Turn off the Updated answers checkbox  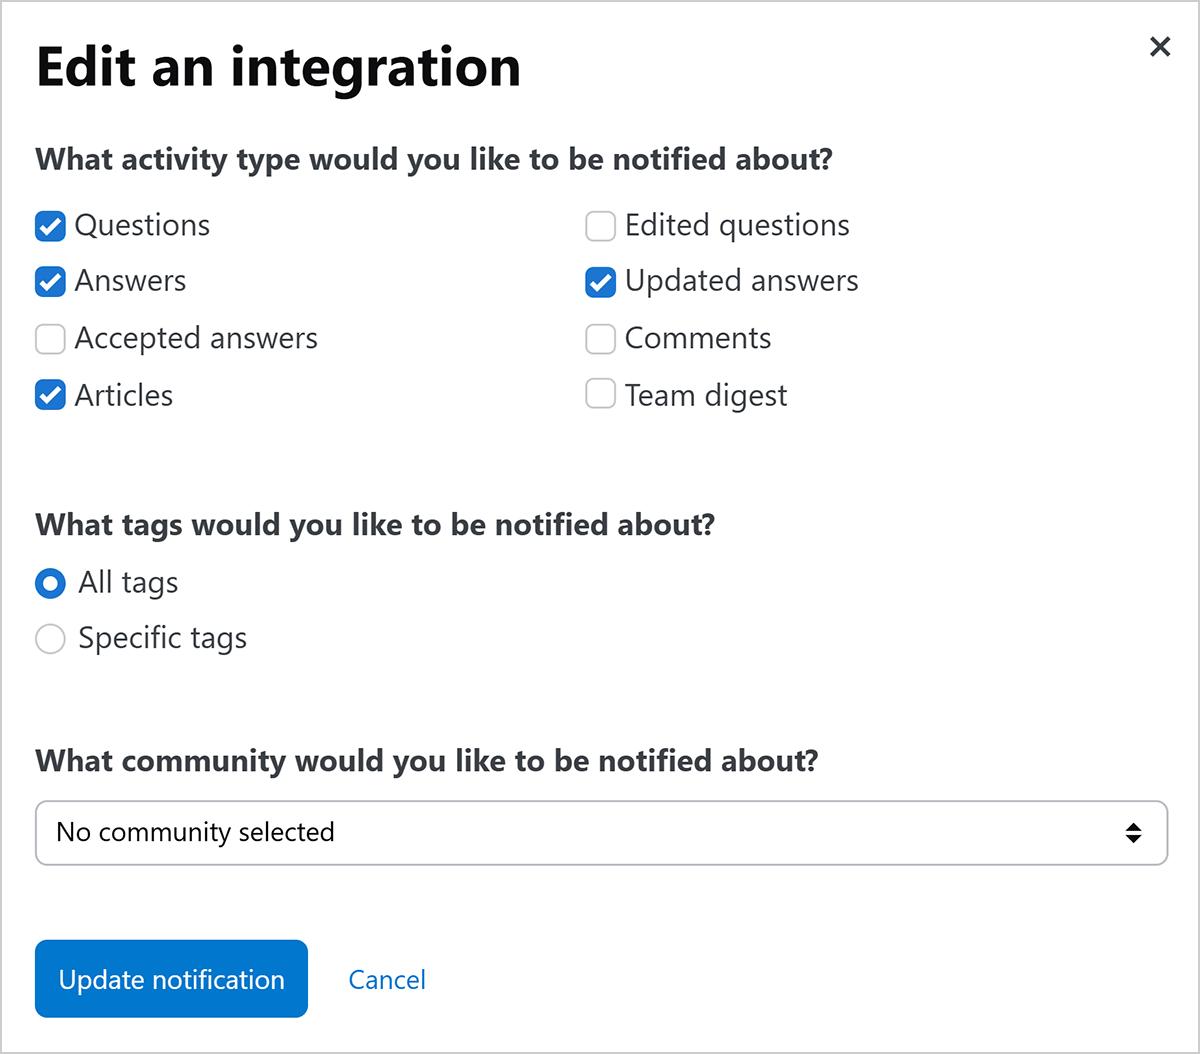point(600,283)
